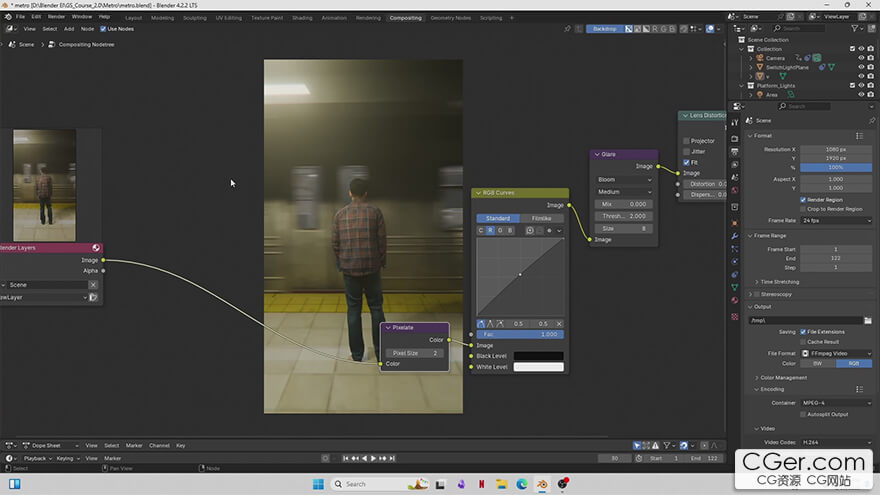The width and height of the screenshot is (880, 495).
Task: Switch to the Geometry Nodes workspace tab
Action: point(451,18)
